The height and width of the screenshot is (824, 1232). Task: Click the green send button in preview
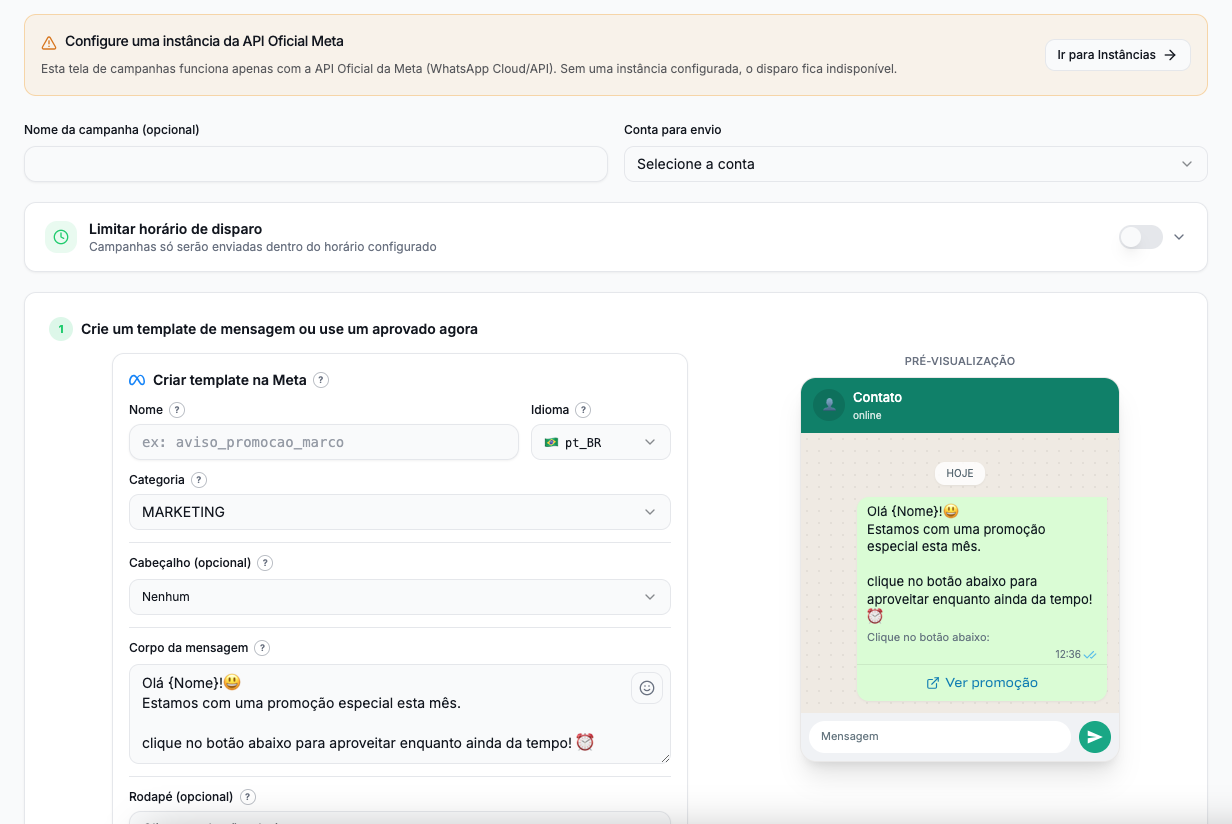[1095, 737]
